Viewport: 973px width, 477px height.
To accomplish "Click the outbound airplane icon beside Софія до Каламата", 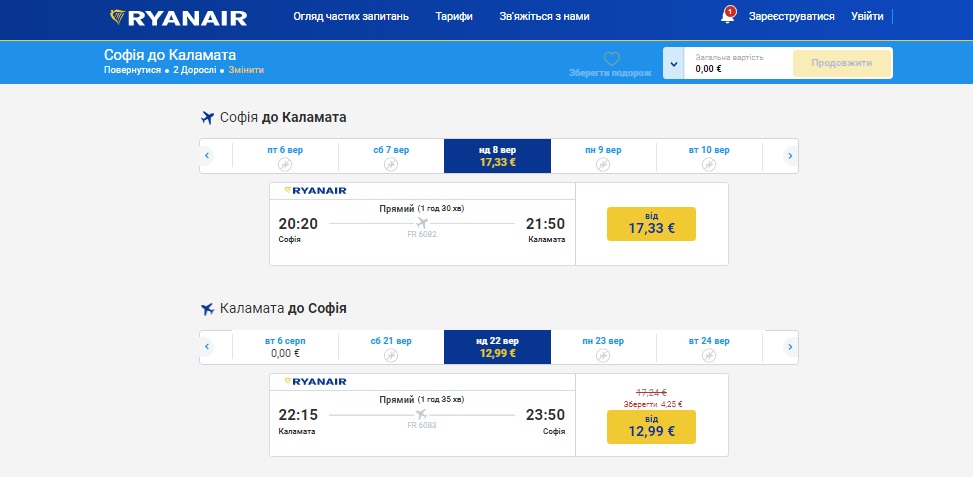I will coord(207,118).
